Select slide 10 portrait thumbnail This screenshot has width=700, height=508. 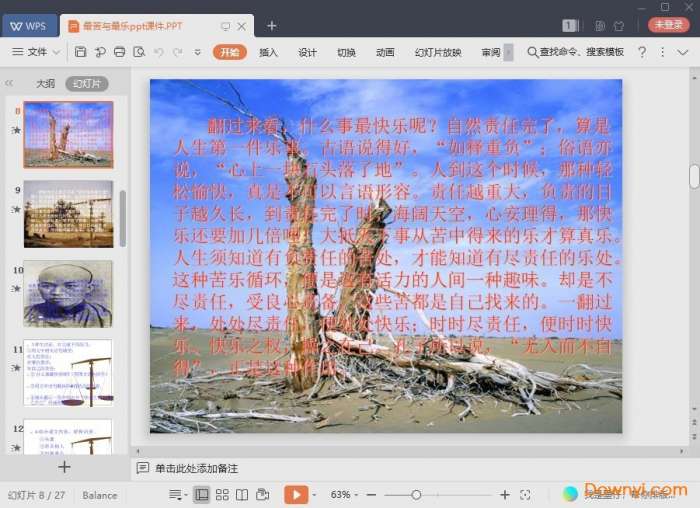pos(68,294)
